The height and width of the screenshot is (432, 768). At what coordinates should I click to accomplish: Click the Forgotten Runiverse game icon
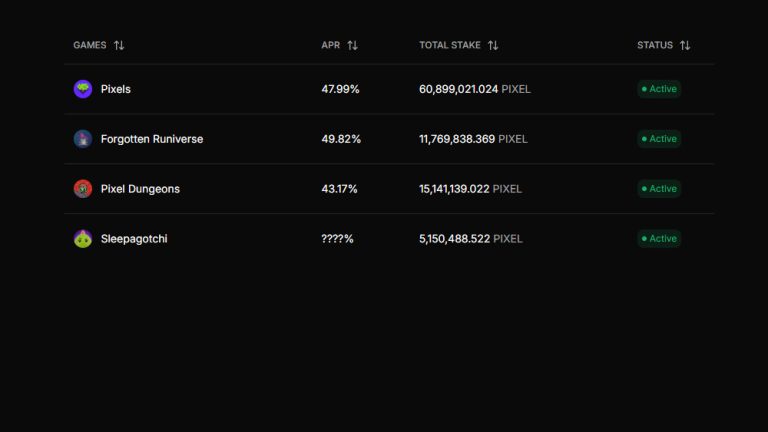(83, 139)
